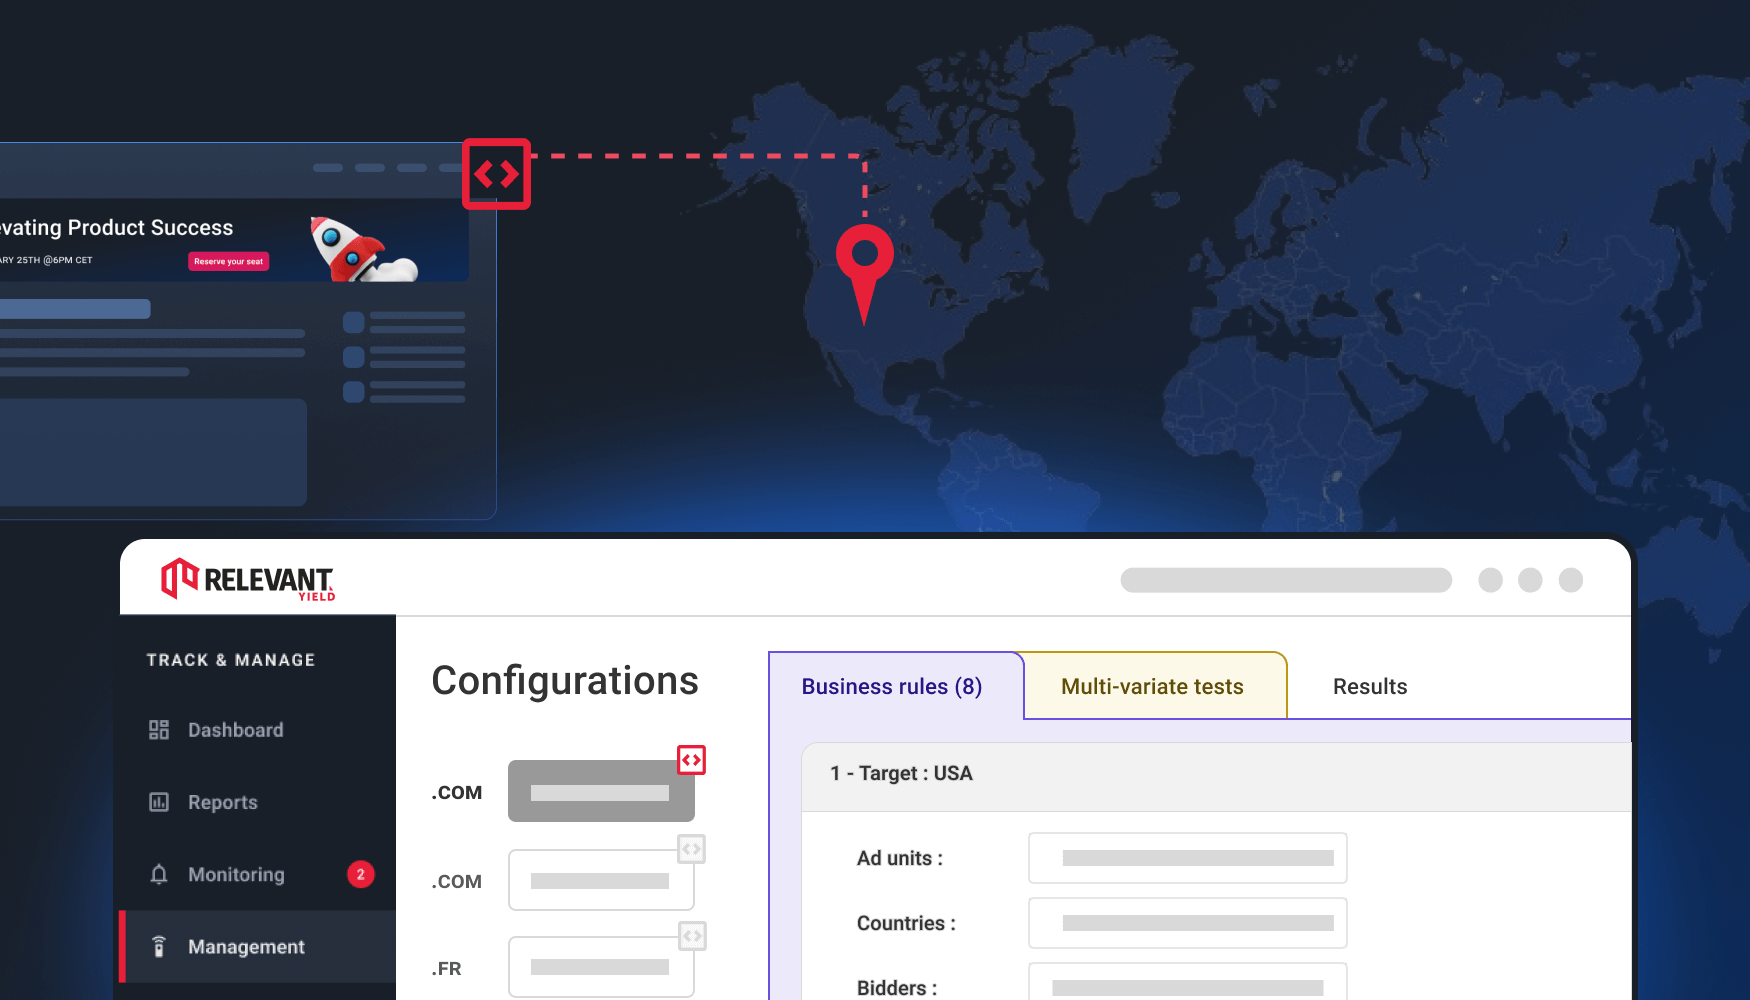Click the large red code tag icon
The height and width of the screenshot is (1000, 1750).
click(x=496, y=174)
